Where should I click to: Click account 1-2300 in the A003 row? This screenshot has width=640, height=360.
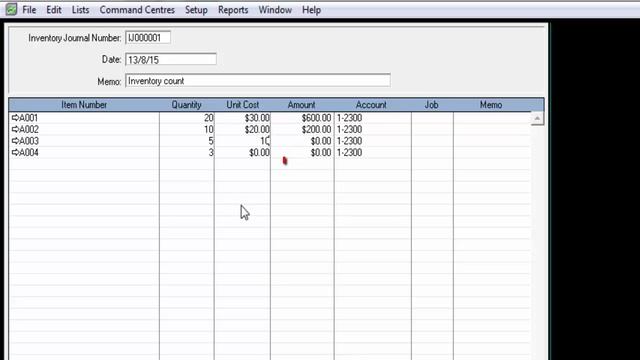(373, 141)
